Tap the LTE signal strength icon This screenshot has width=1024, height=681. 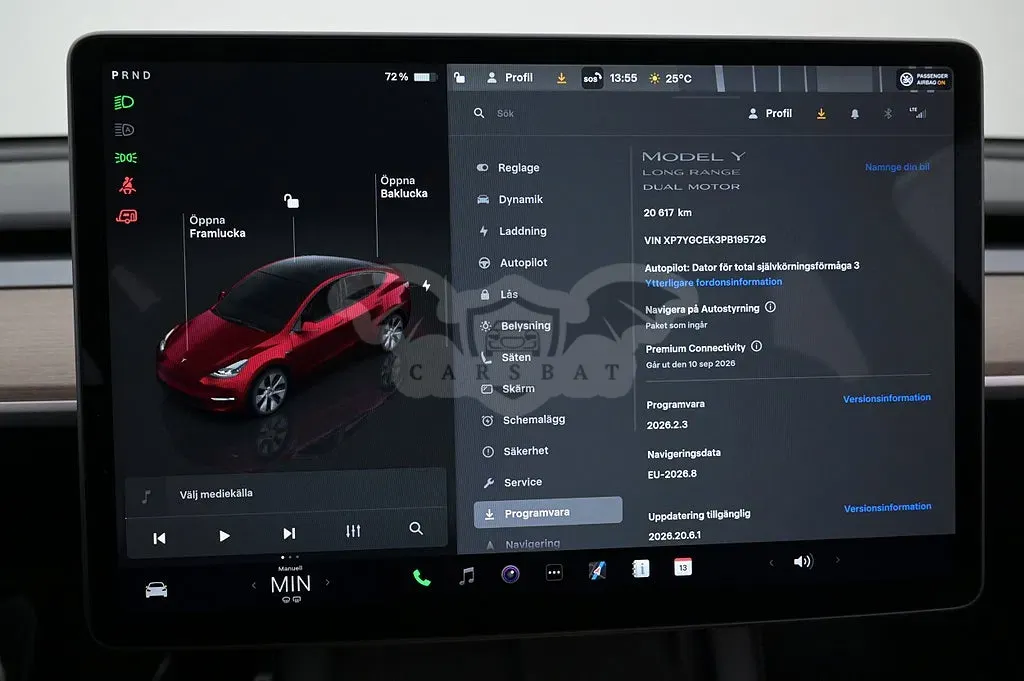pos(918,113)
